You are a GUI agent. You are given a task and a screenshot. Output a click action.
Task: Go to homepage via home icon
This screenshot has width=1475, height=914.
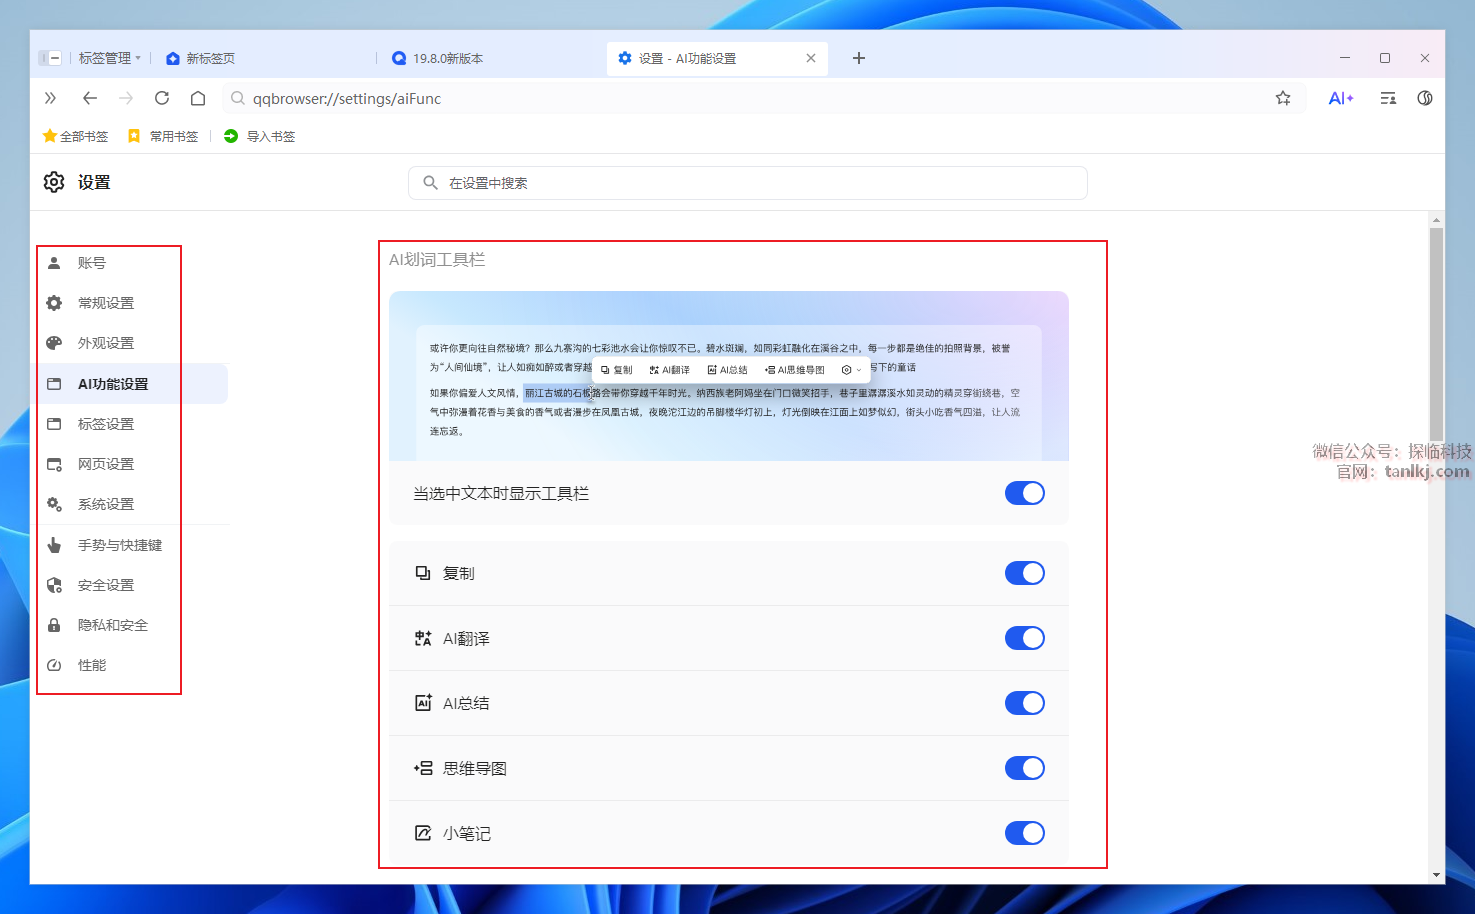click(x=198, y=98)
